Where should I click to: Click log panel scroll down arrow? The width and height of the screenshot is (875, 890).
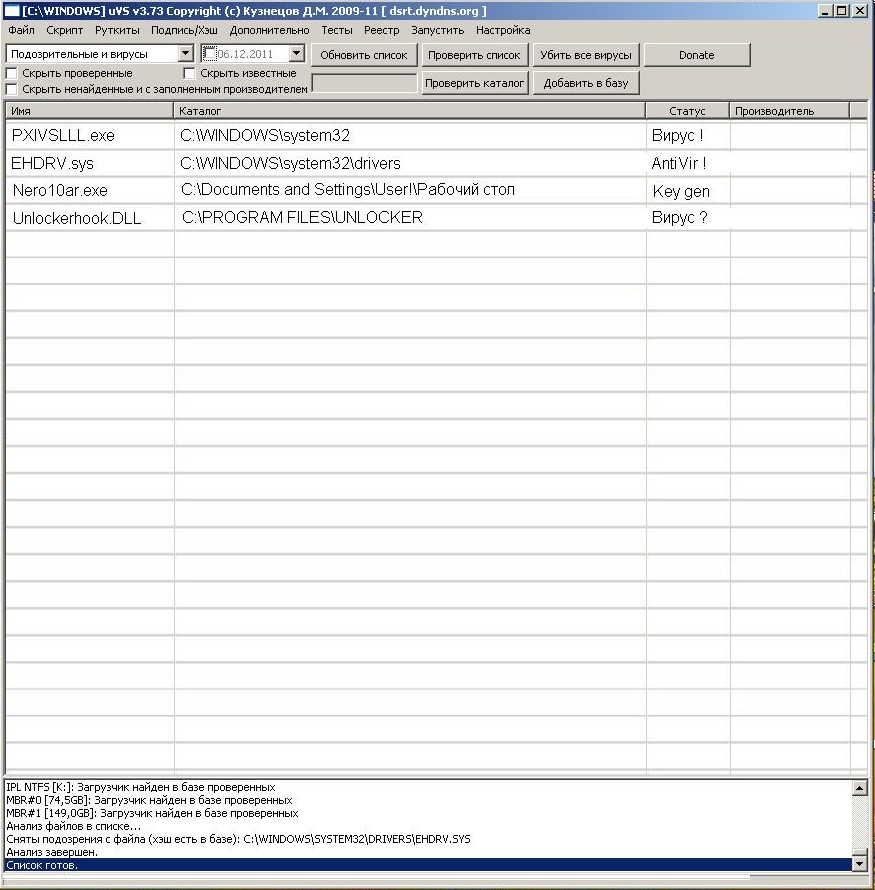(x=860, y=864)
